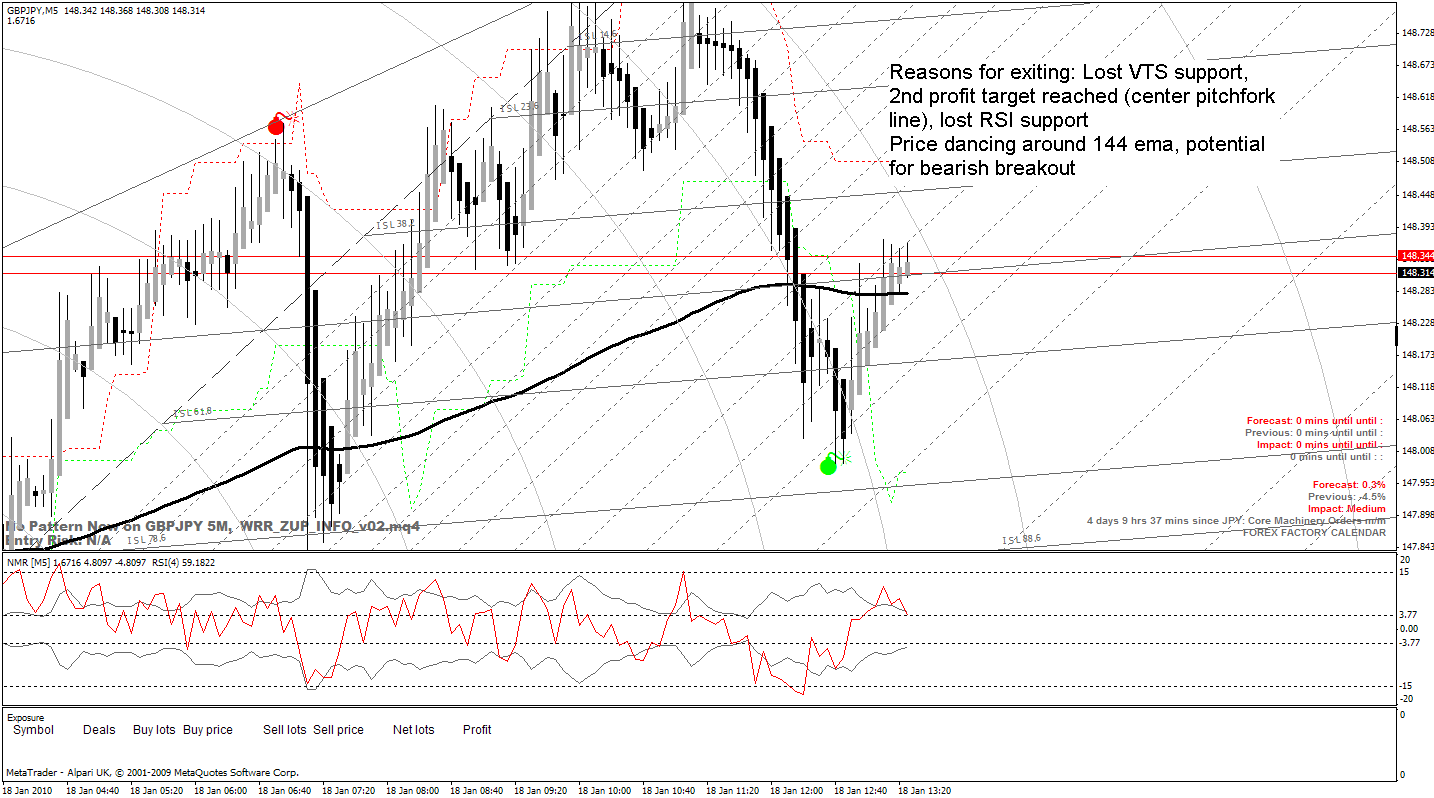This screenshot has height=798, width=1434.
Task: Click the "ISL 78.6" Fibonacci label
Action: (x=146, y=539)
